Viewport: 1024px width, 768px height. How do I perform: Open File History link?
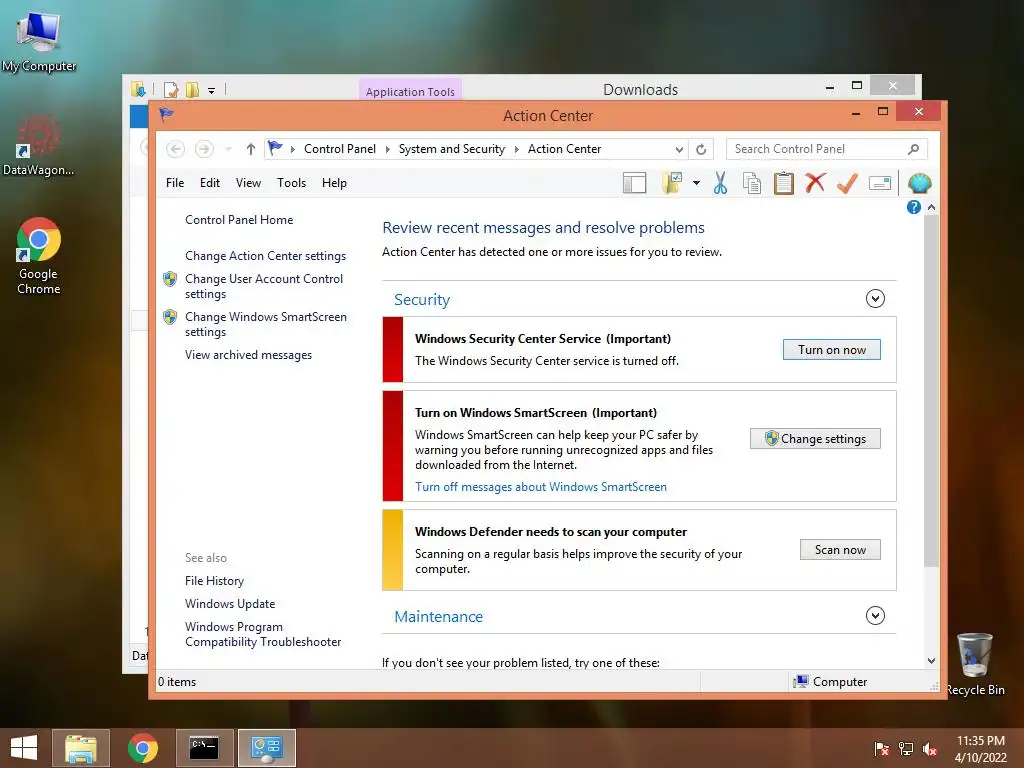click(x=214, y=581)
